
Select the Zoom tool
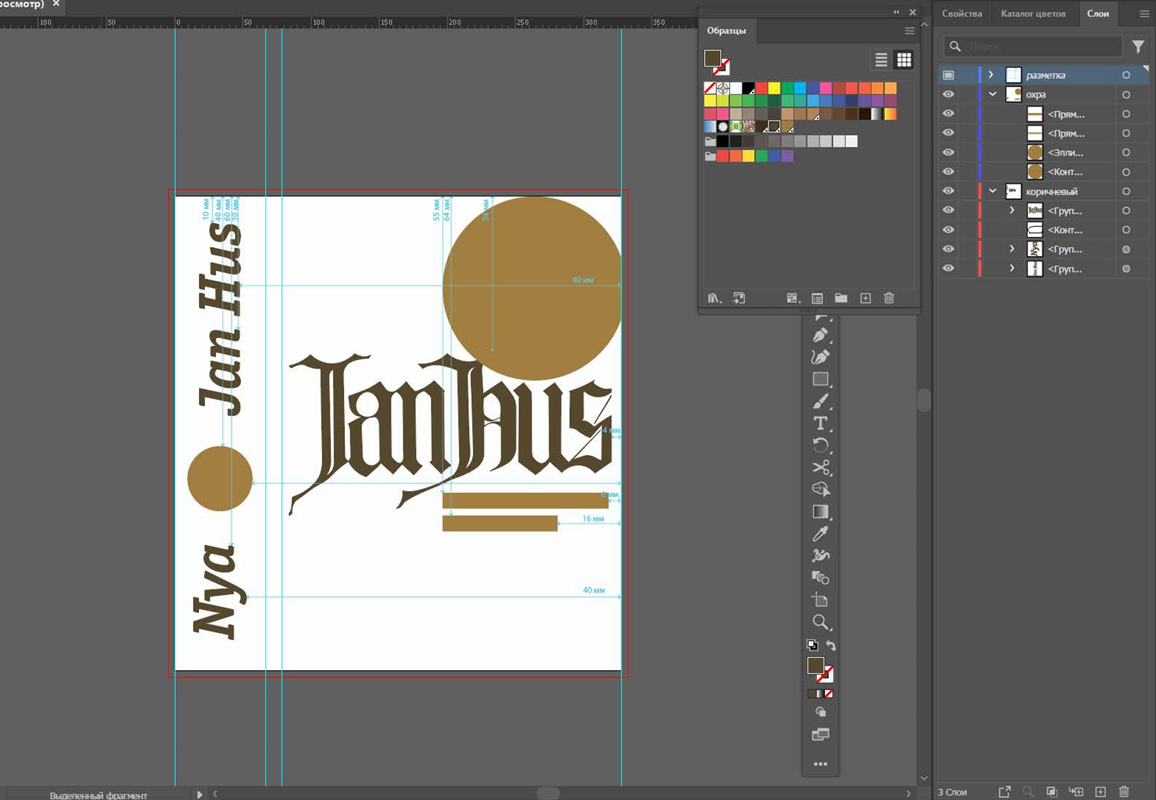pos(821,622)
